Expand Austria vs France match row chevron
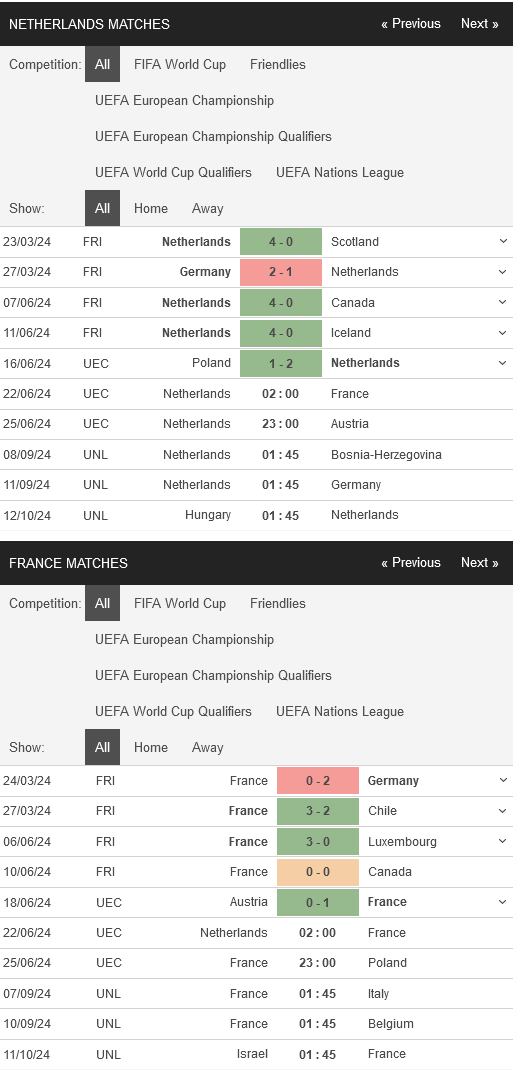This screenshot has width=513, height=1077. pyautogui.click(x=503, y=902)
